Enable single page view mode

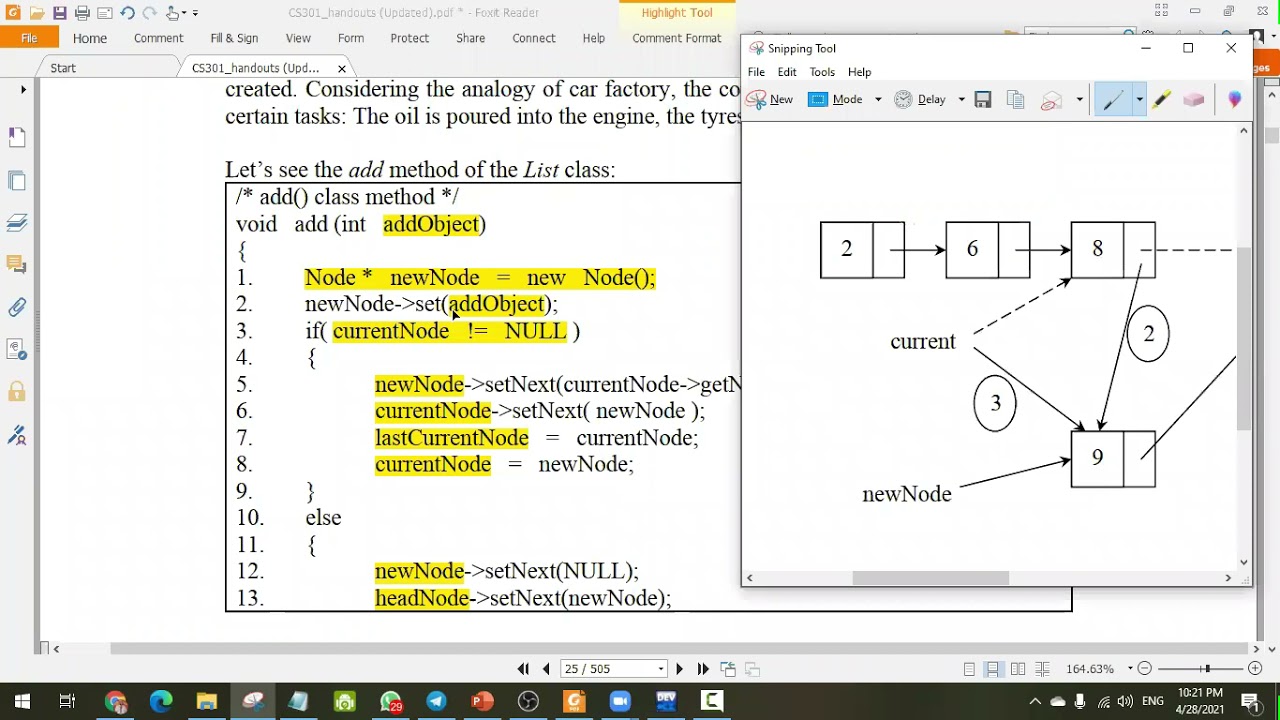coord(969,669)
